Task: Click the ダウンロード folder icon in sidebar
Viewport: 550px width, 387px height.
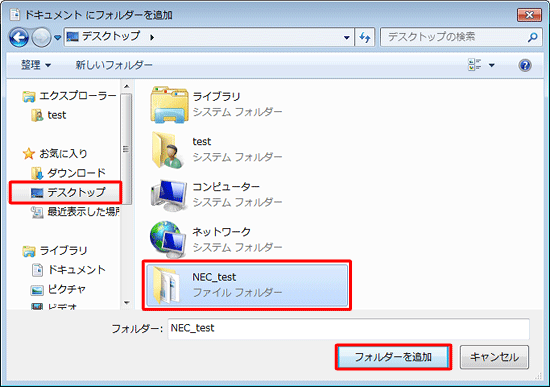Action: (37, 173)
